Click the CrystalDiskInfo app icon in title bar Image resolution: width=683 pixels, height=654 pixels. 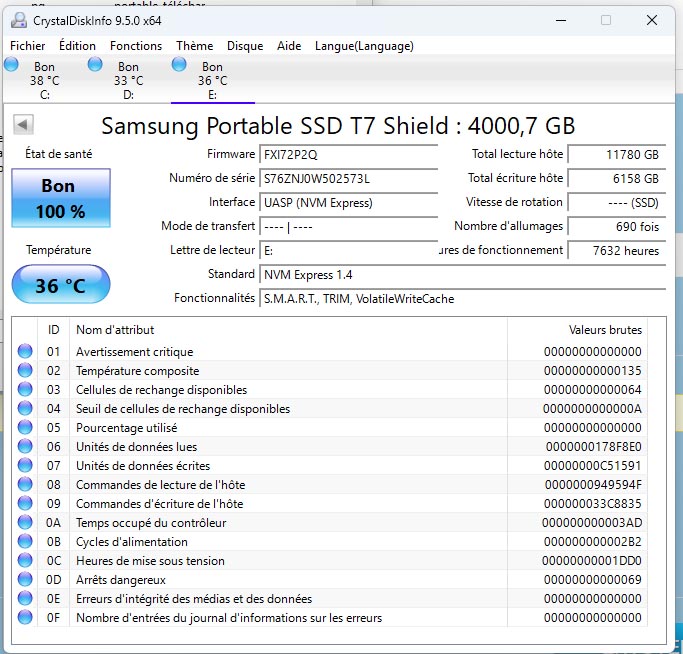19,20
